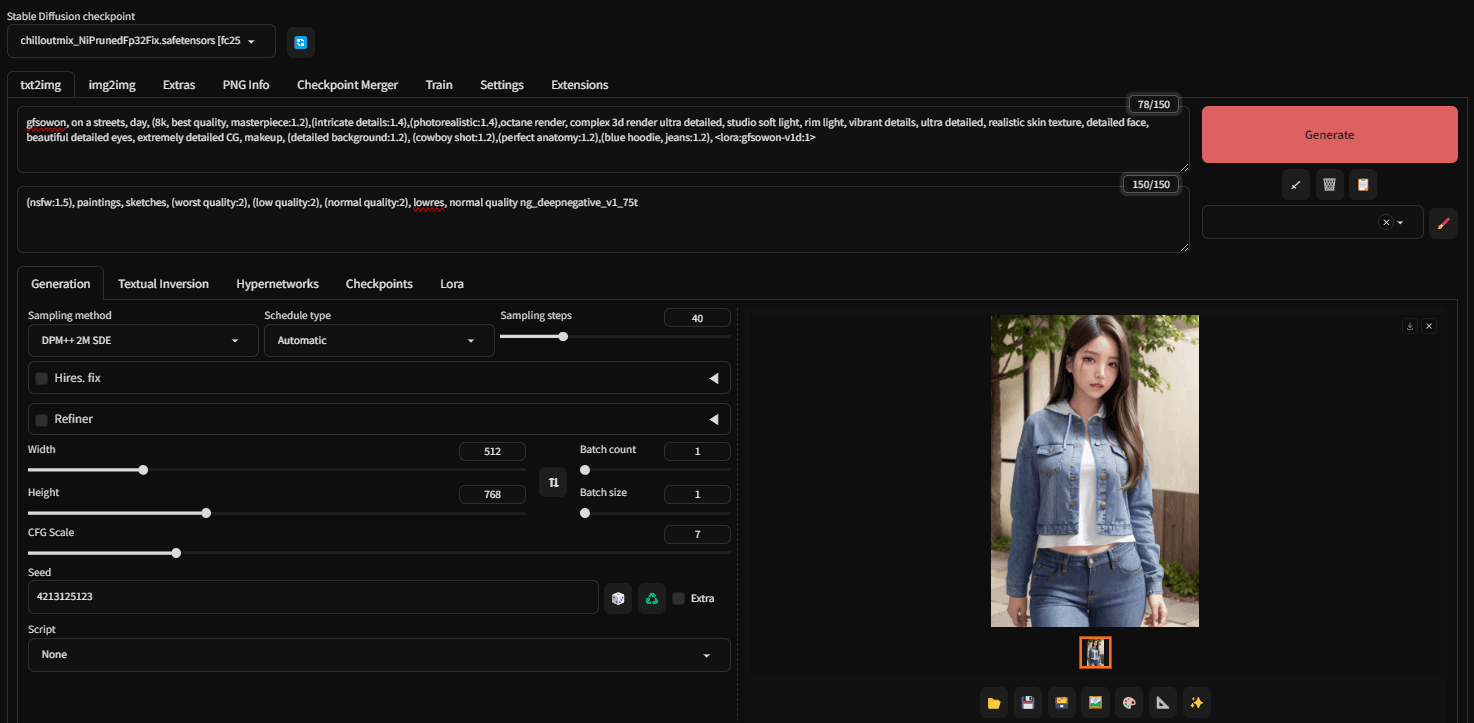Screen dimensions: 1474x723
Task: Select the Generation sub-tab
Action: [x=61, y=284]
